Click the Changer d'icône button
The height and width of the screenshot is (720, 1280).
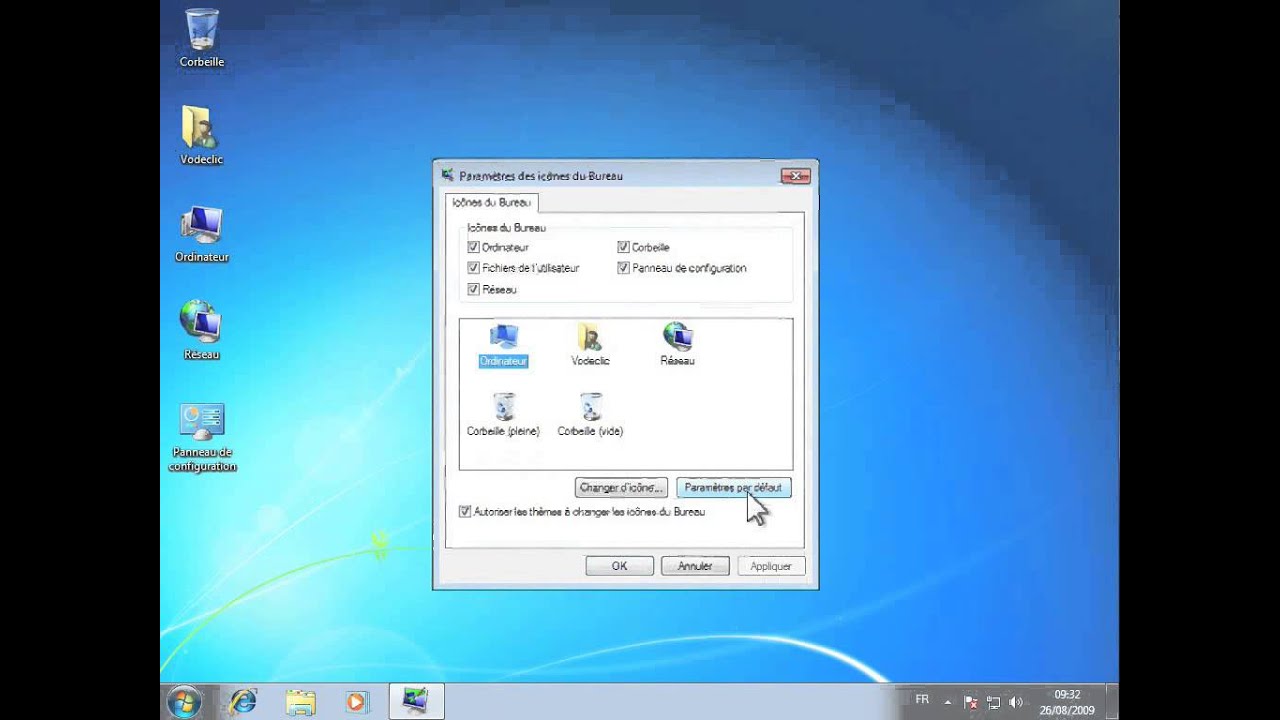(x=621, y=488)
